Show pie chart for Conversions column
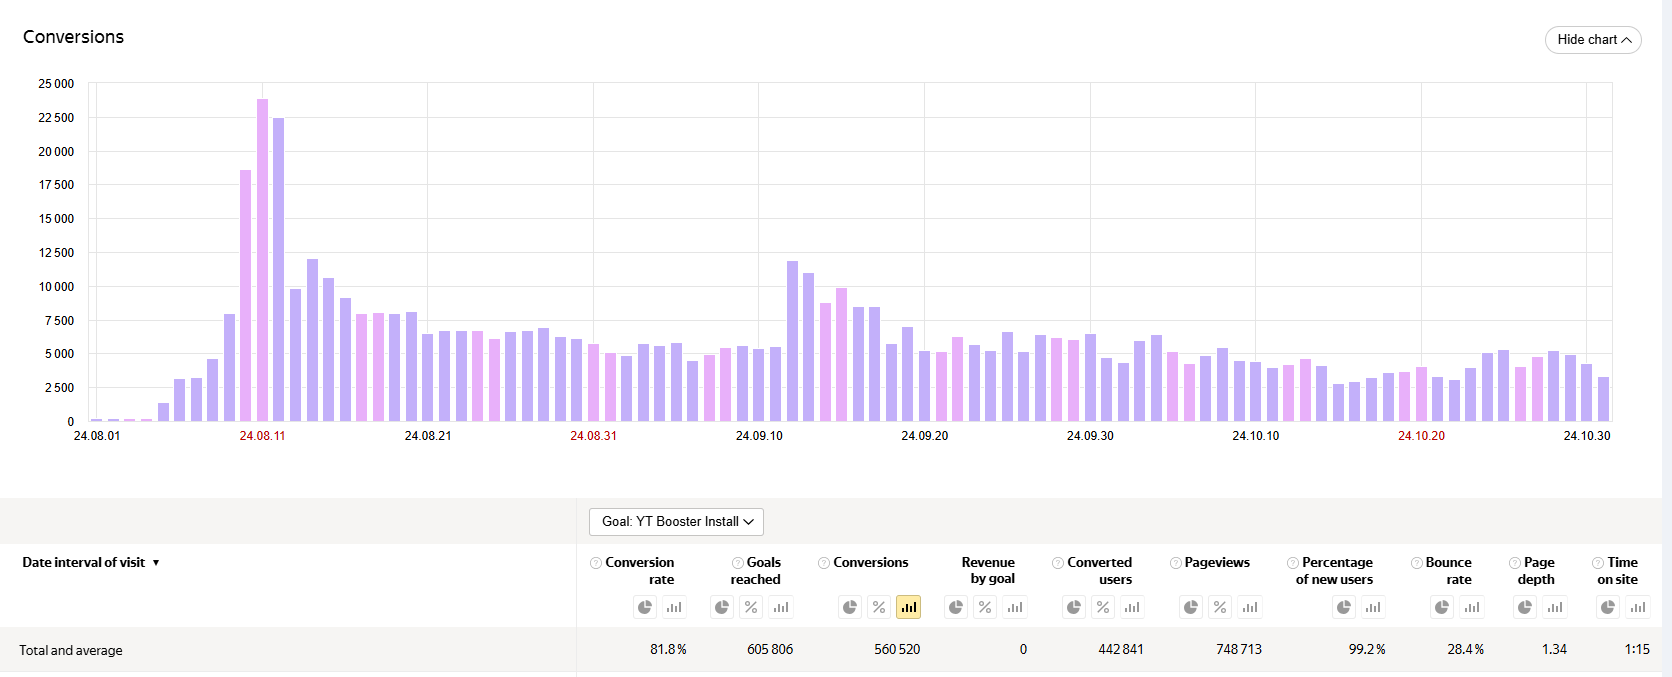This screenshot has width=1672, height=677. point(849,607)
